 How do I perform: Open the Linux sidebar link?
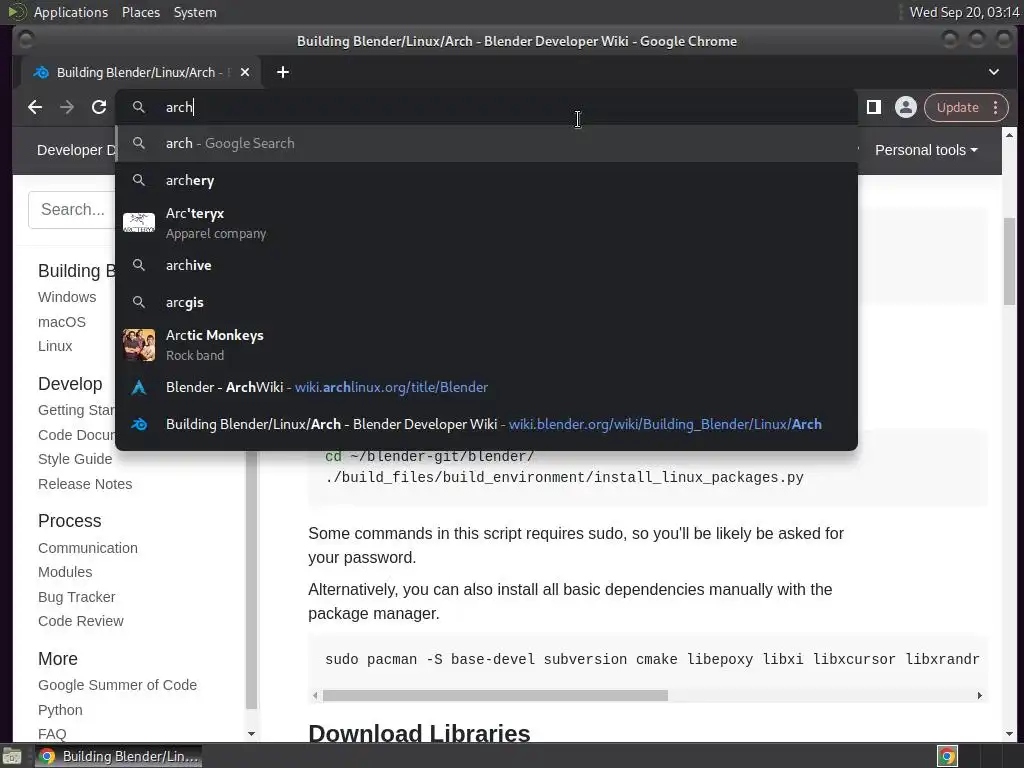(55, 346)
